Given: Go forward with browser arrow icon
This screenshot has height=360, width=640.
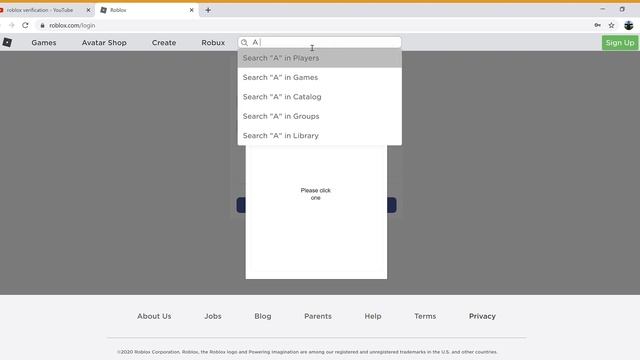Looking at the screenshot, I should pos(11,25).
